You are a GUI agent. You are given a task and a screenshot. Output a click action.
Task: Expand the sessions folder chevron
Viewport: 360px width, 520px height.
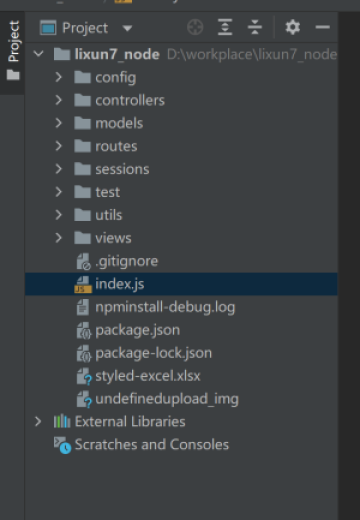pyautogui.click(x=59, y=169)
